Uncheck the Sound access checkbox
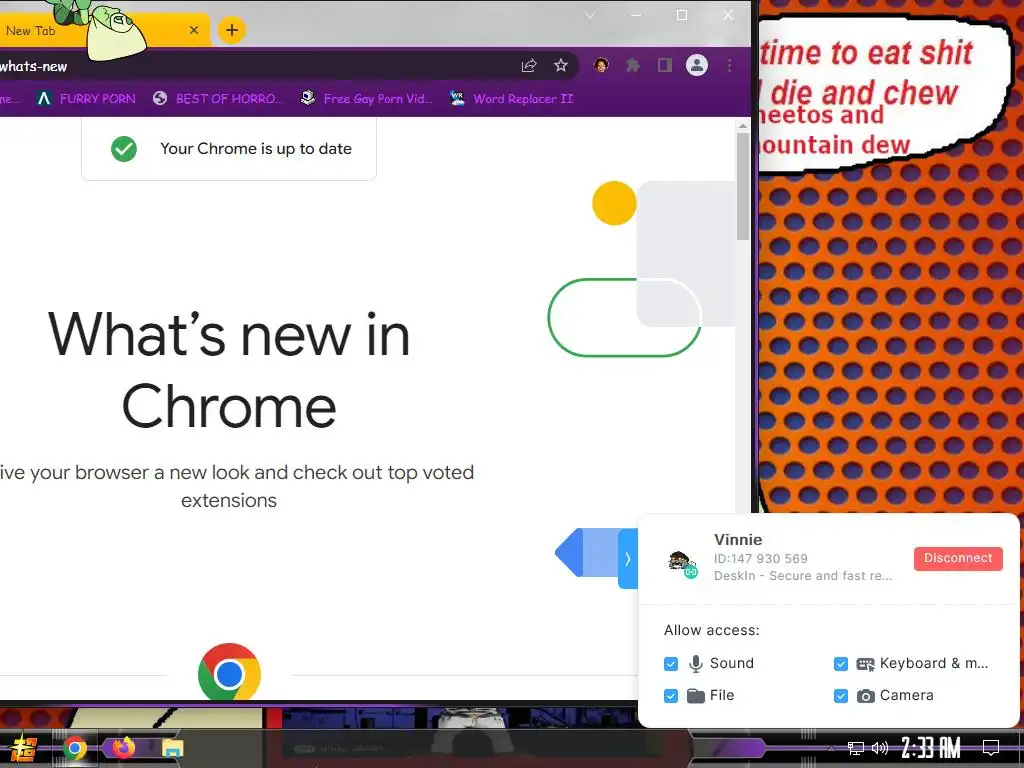 (671, 664)
